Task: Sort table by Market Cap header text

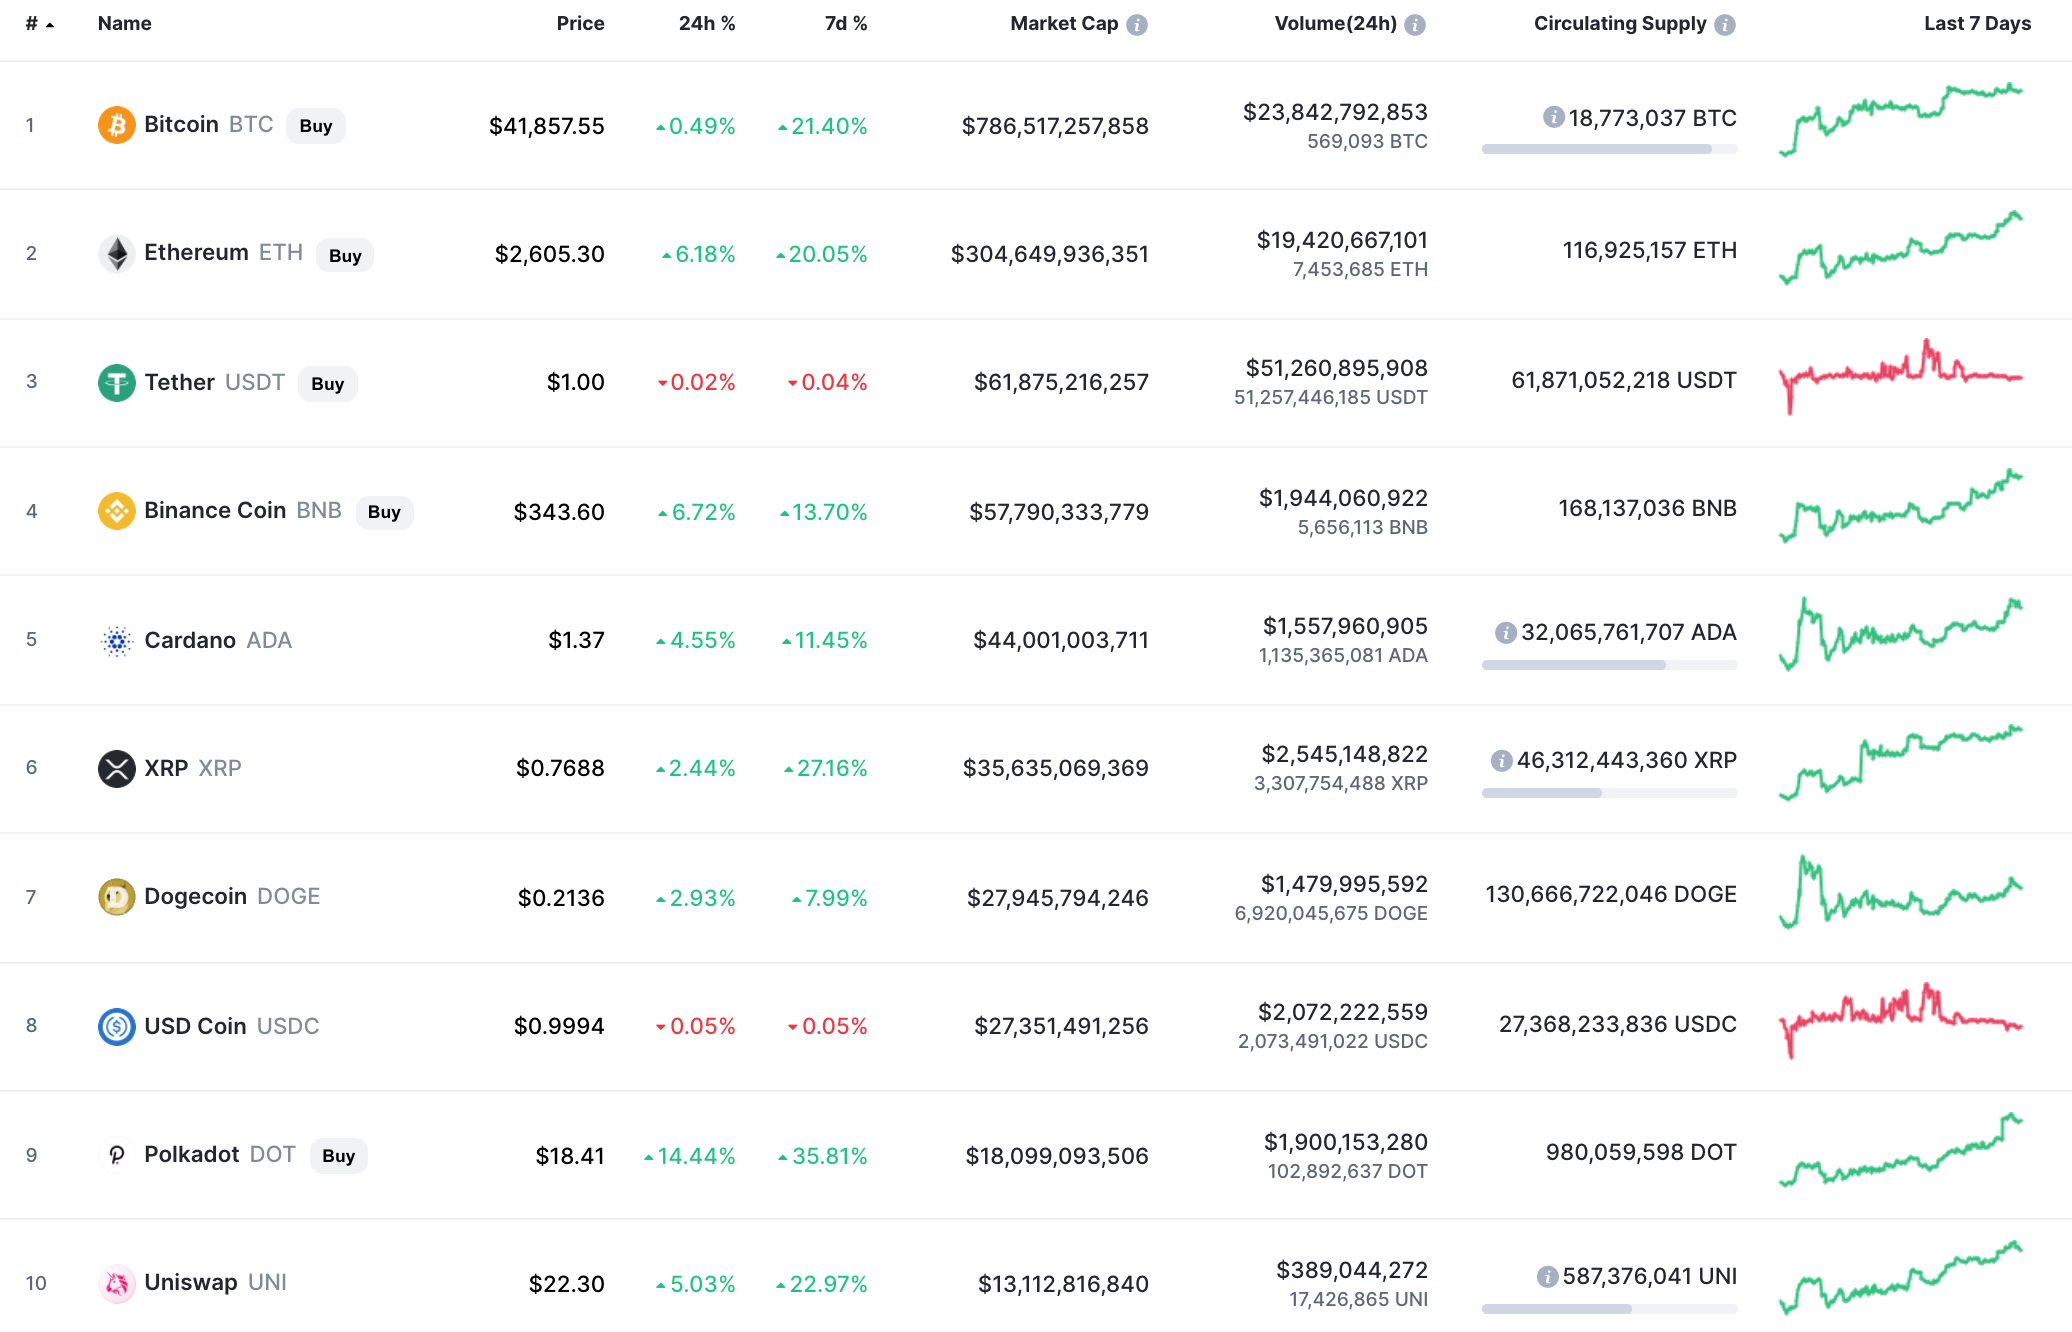Action: pyautogui.click(x=1064, y=23)
